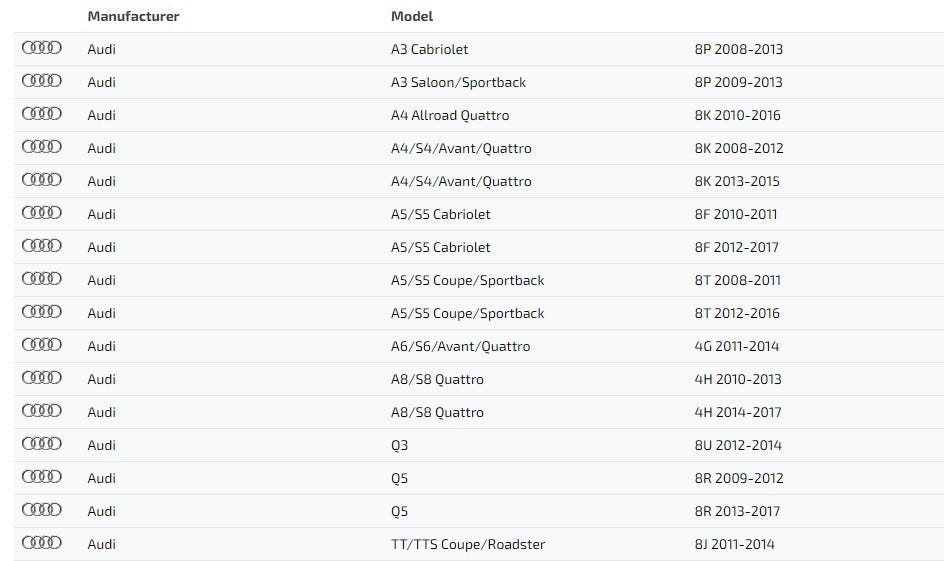Viewport: 944px width, 561px height.
Task: Click Audi logo in A4 Allroad Quattro row
Action: [x=41, y=115]
